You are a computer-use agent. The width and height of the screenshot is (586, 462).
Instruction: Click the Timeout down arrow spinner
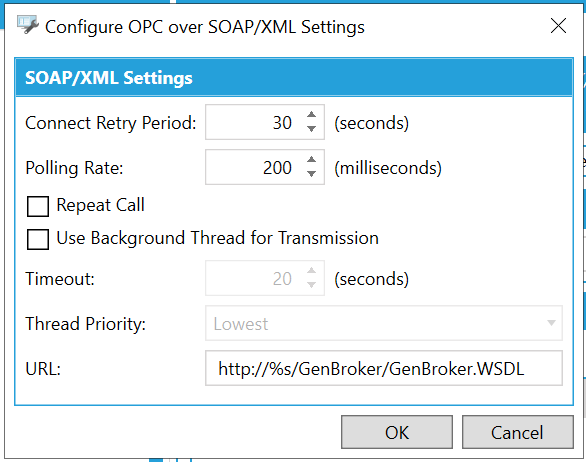click(311, 285)
